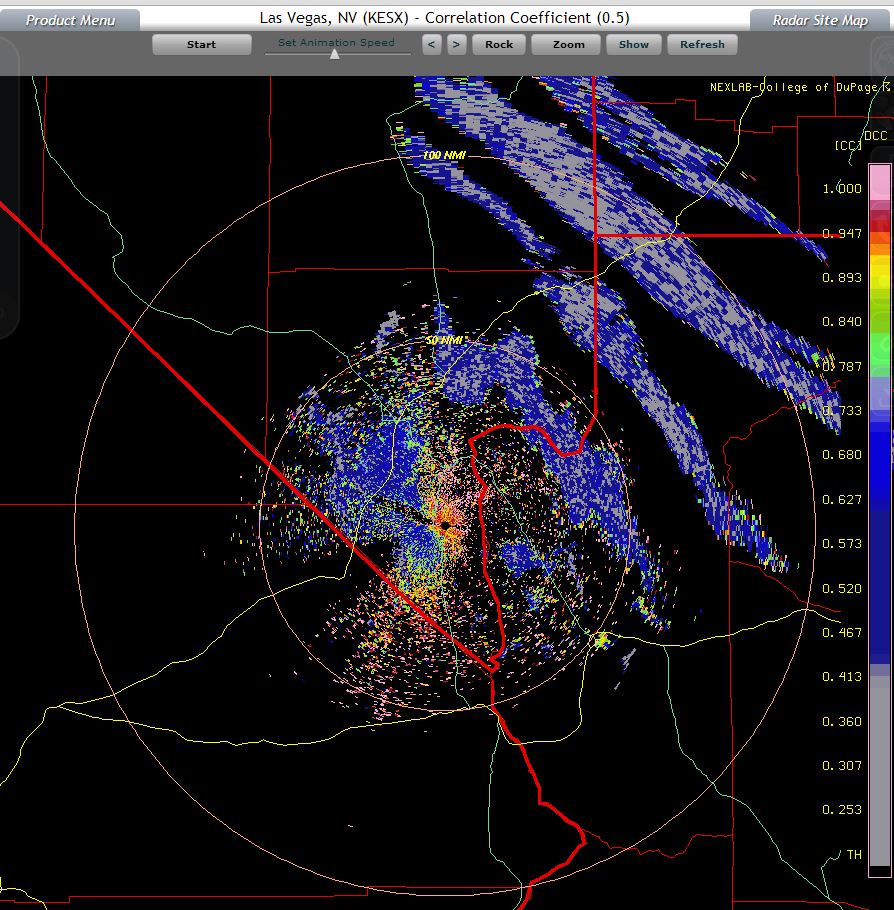Screen dimensions: 894x910
Task: Click the 50 NMI range ring label
Action: click(x=445, y=341)
